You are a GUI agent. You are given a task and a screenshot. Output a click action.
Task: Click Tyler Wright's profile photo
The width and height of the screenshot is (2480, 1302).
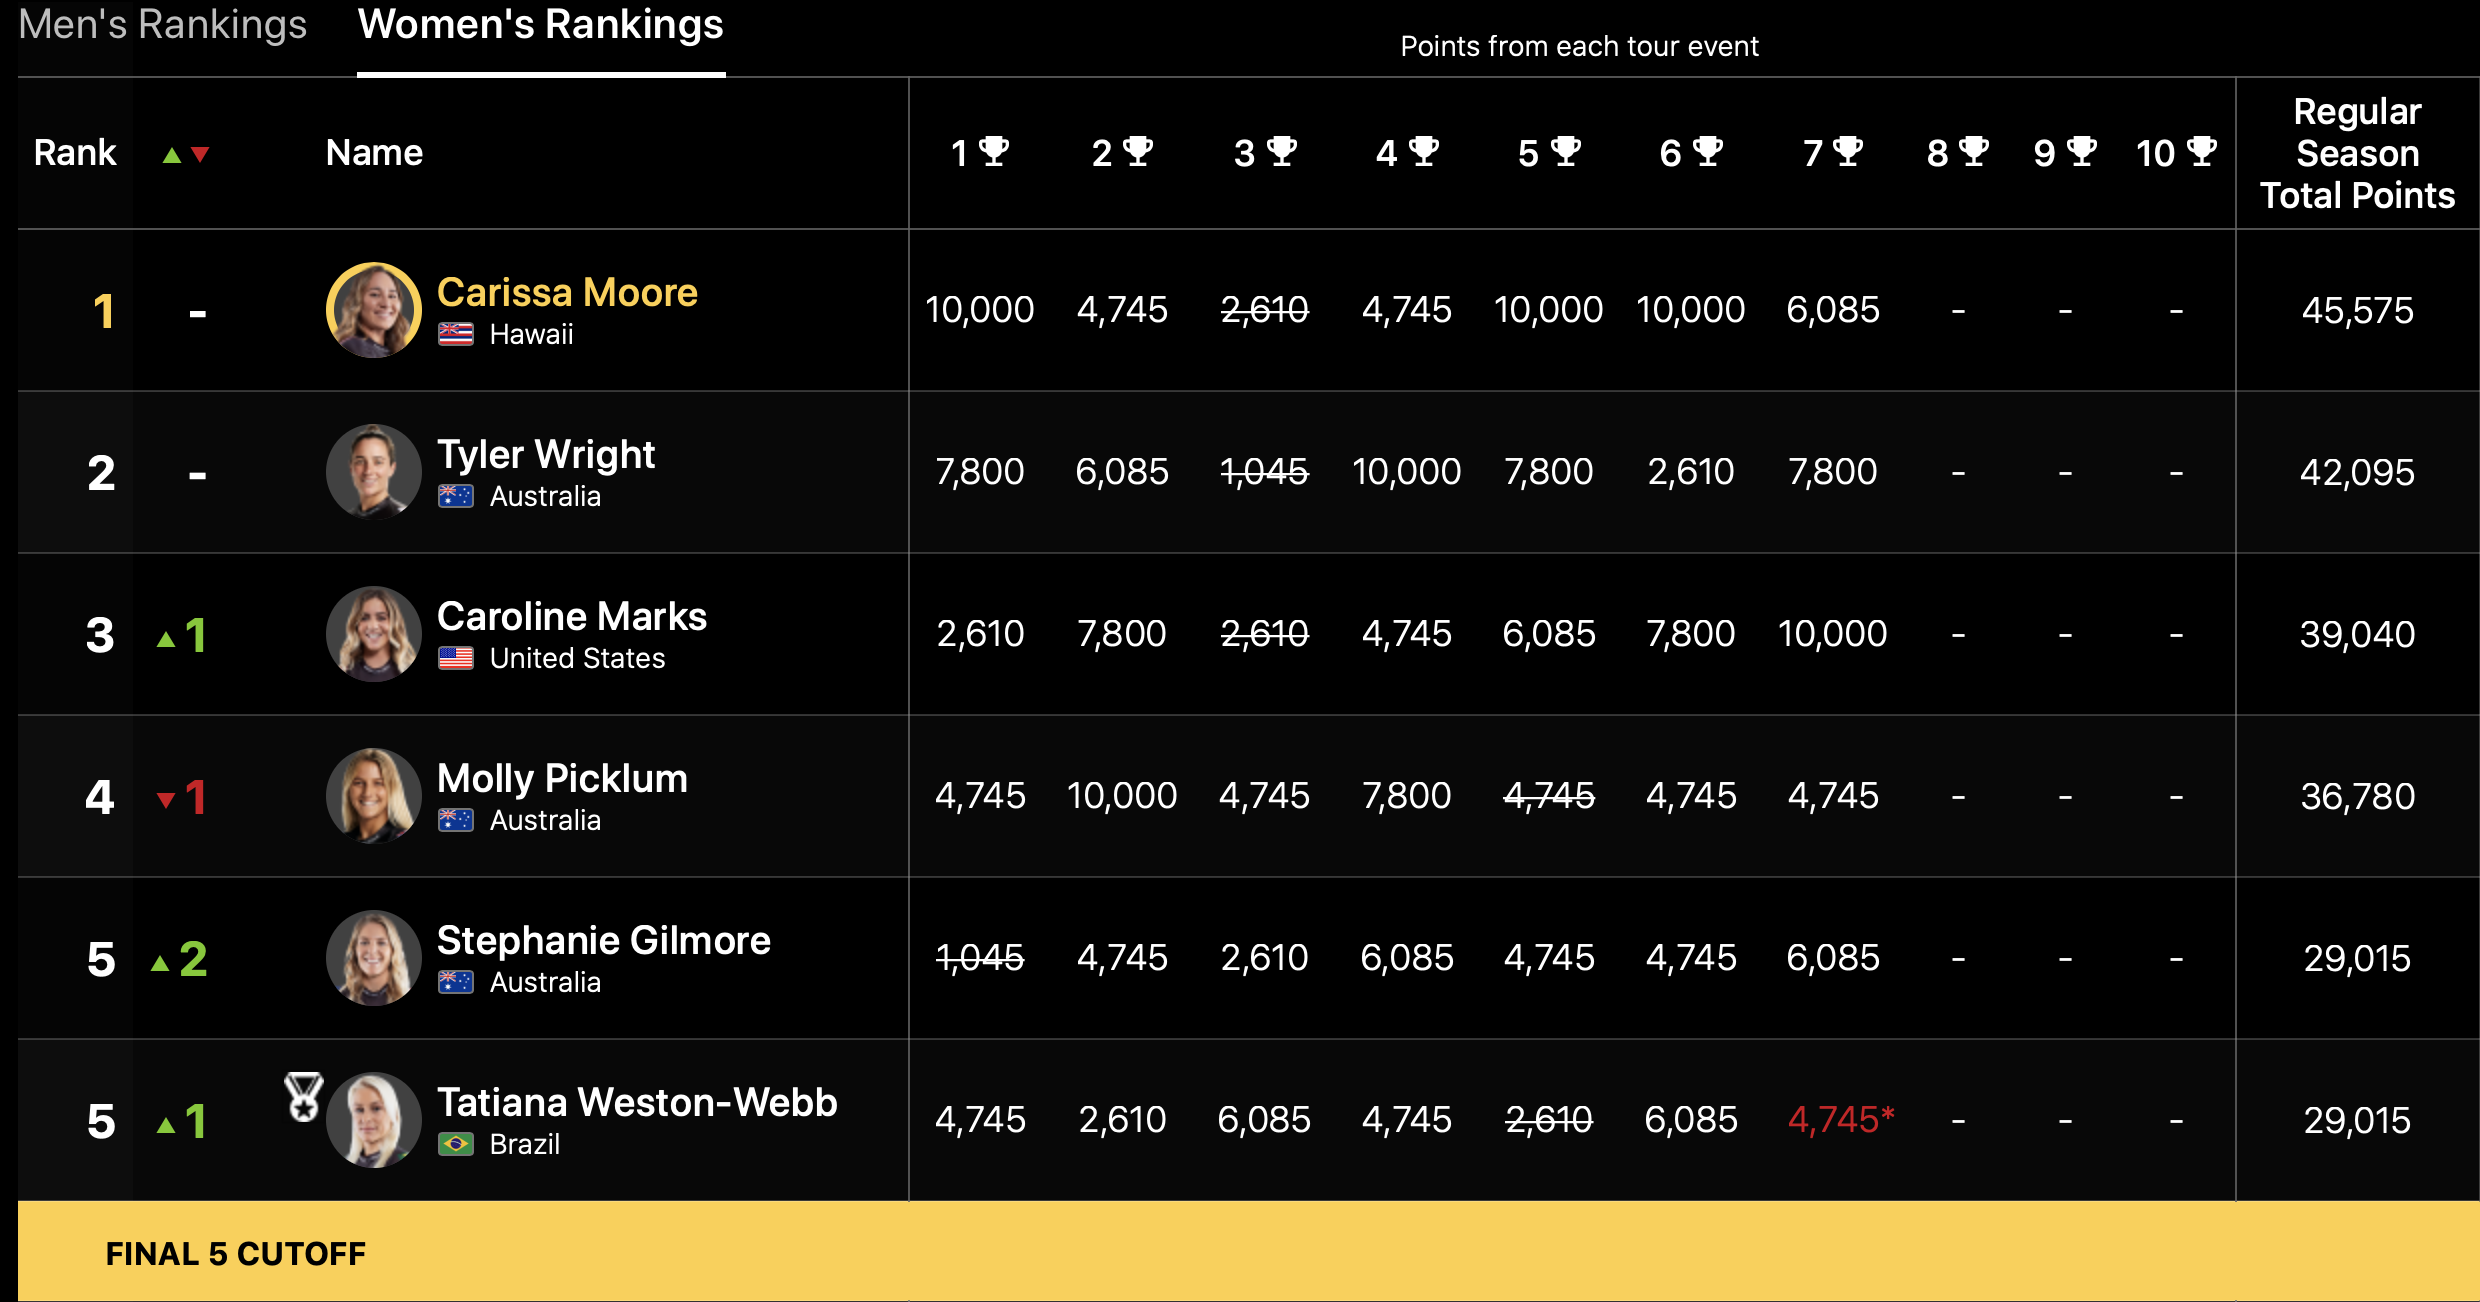[373, 471]
